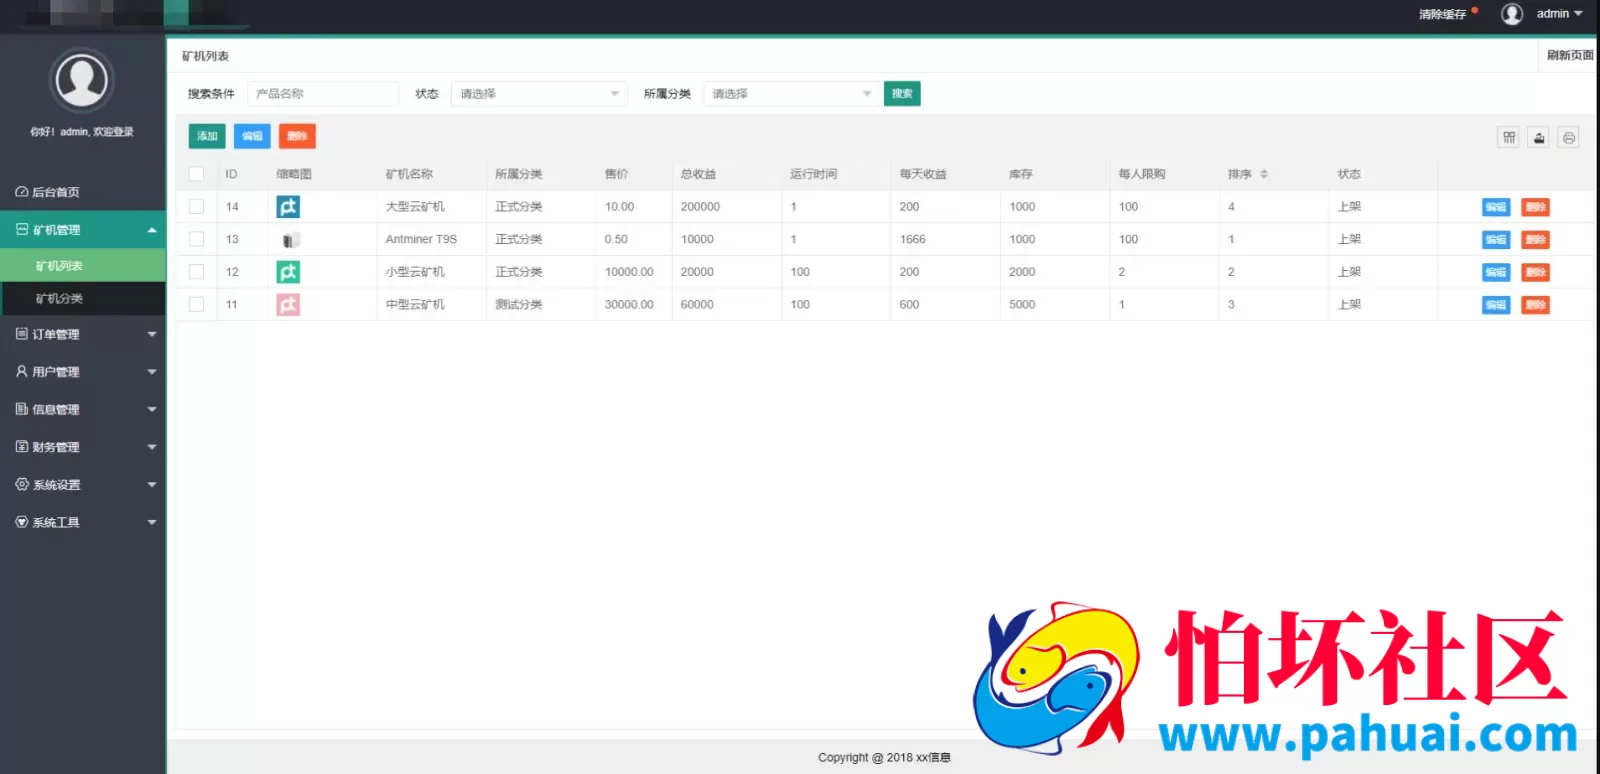
Task: Delete the 中型云矿机 row
Action: tap(1536, 305)
